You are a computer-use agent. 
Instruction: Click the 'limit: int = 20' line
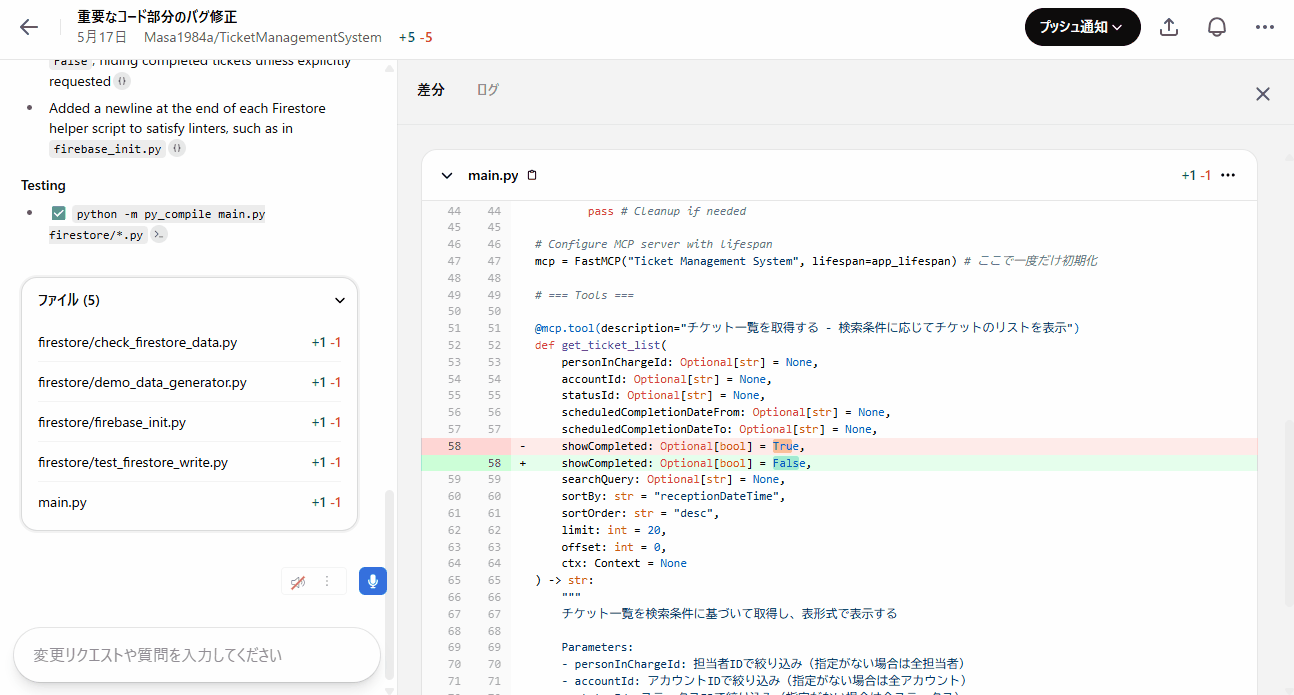tap(614, 530)
